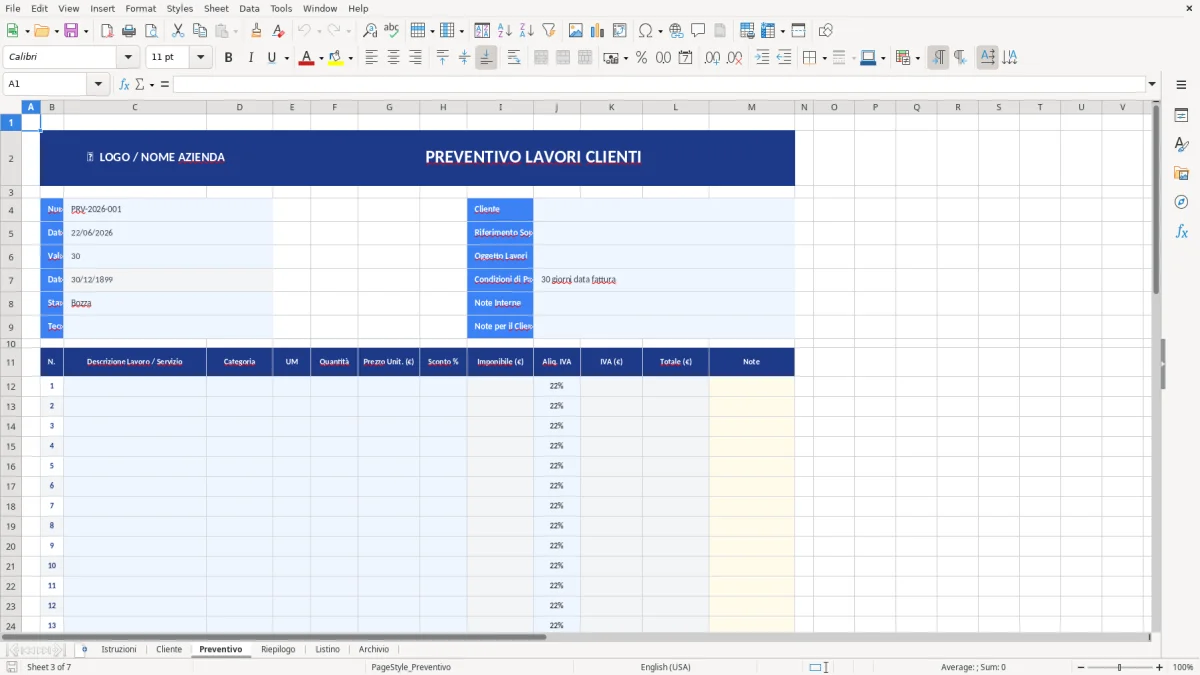
Task: Set Align Left
Action: coord(371,58)
